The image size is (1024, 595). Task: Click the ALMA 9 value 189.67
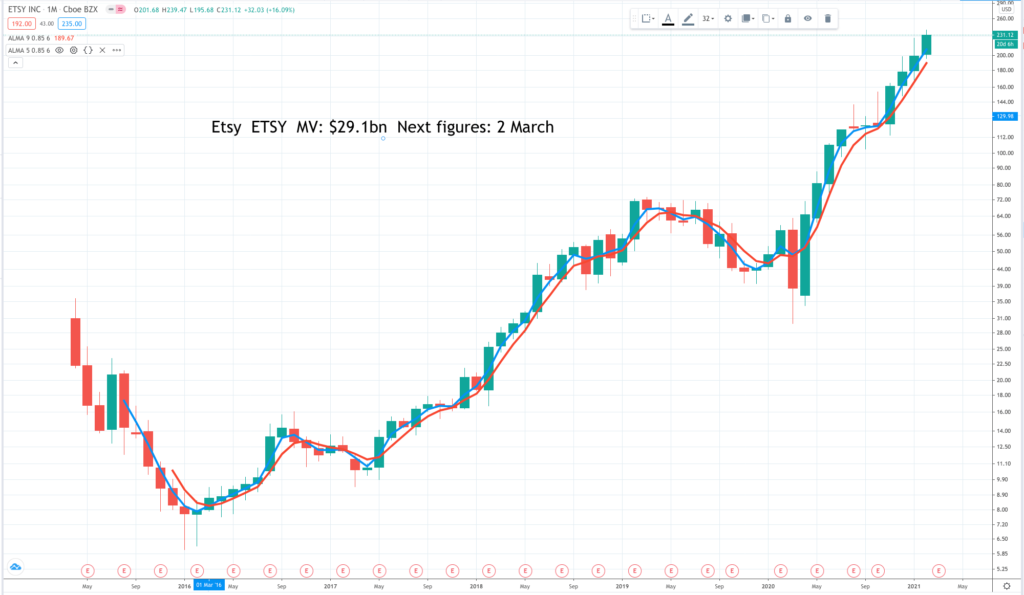64,39
